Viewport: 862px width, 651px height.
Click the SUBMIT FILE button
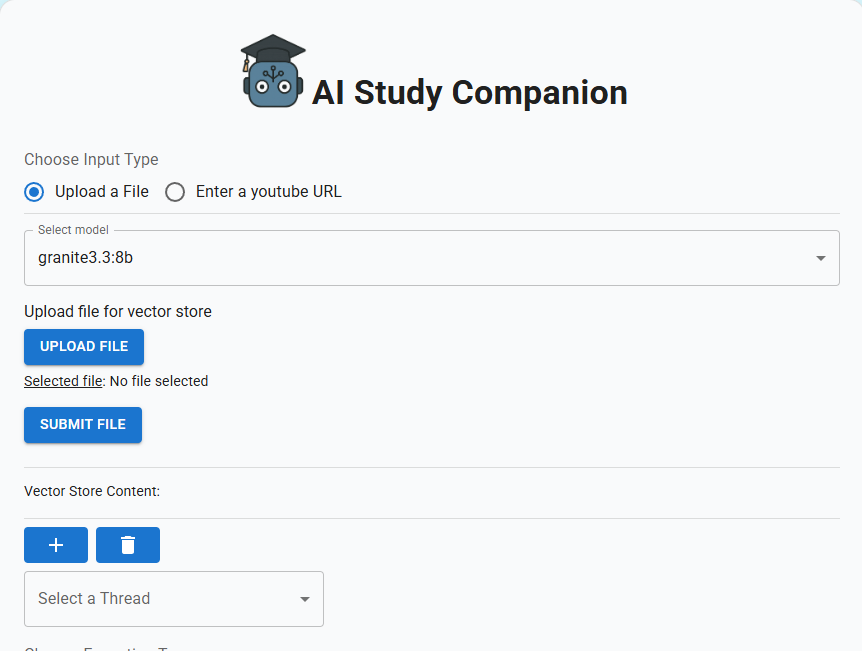(83, 425)
